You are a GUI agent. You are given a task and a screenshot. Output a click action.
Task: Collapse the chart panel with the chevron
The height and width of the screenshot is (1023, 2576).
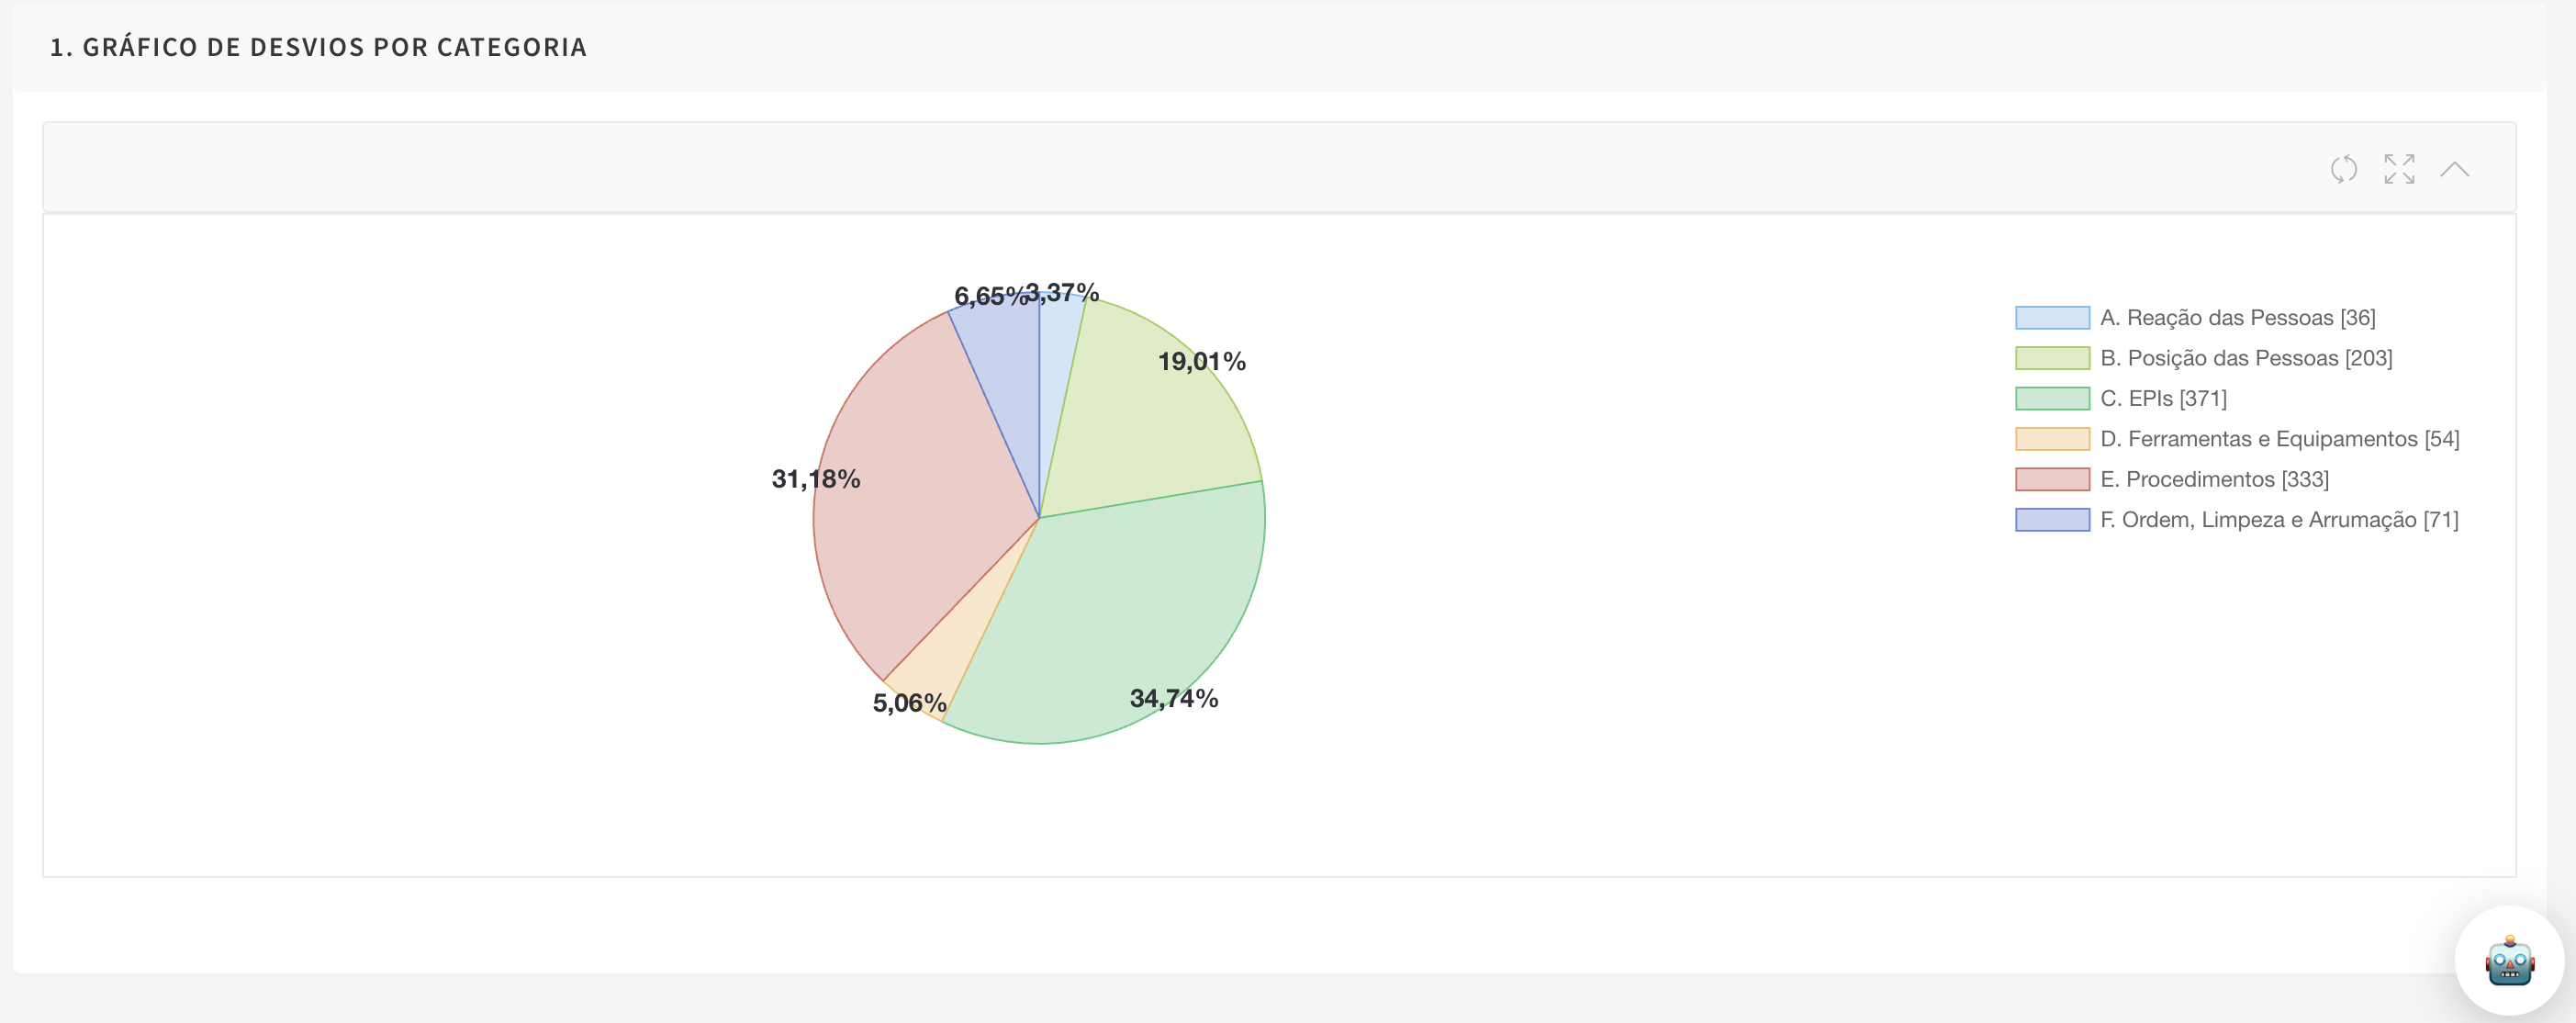point(2453,169)
